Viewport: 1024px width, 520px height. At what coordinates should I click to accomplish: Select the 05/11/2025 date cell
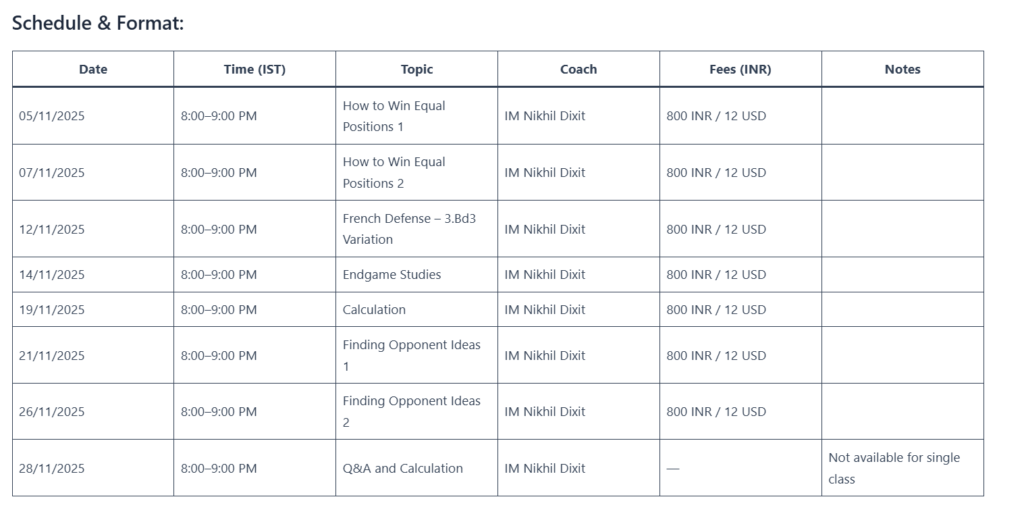click(52, 116)
